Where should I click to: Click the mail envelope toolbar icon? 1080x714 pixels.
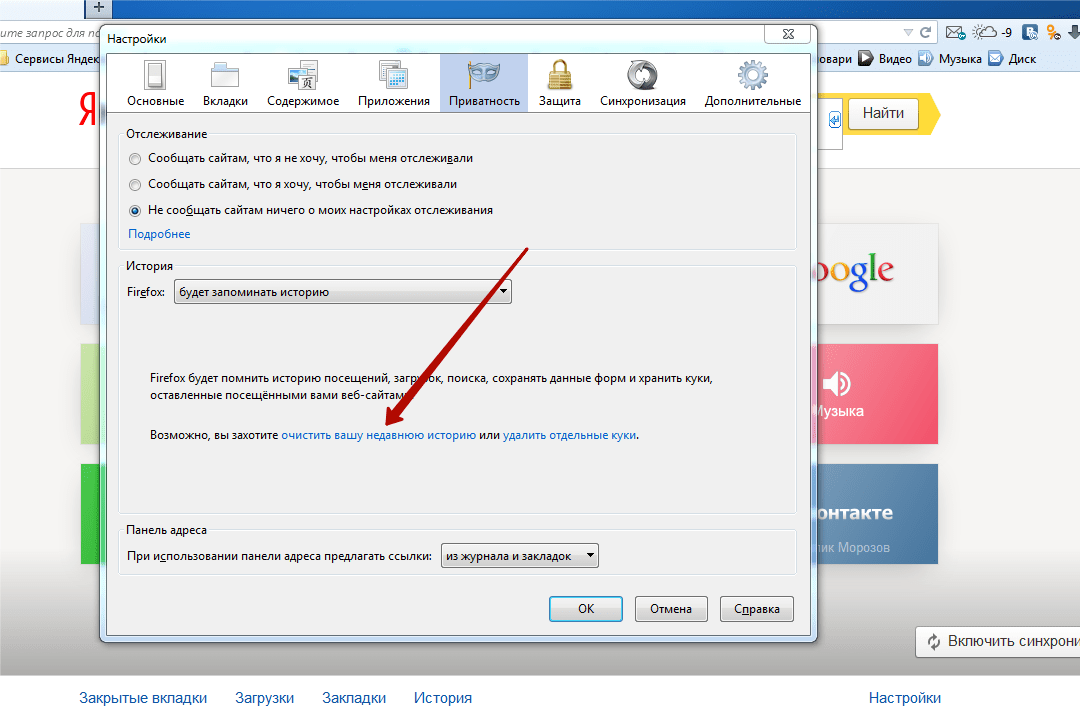(954, 32)
